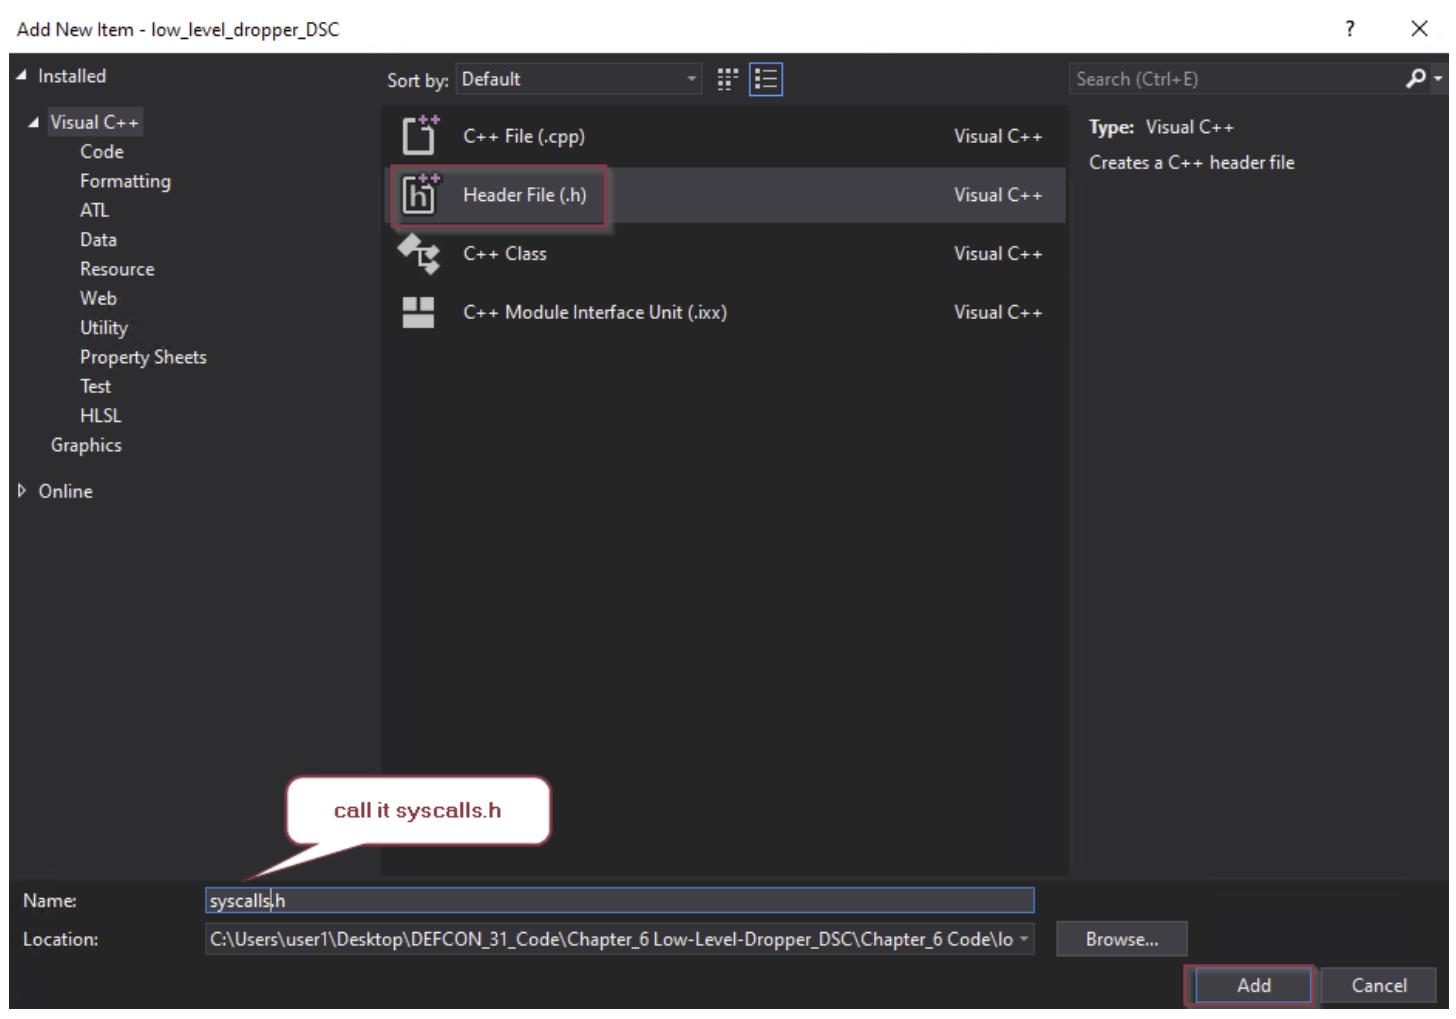Screen dimensions: 1456x1019
Task: Click the Add button
Action: coord(1253,985)
